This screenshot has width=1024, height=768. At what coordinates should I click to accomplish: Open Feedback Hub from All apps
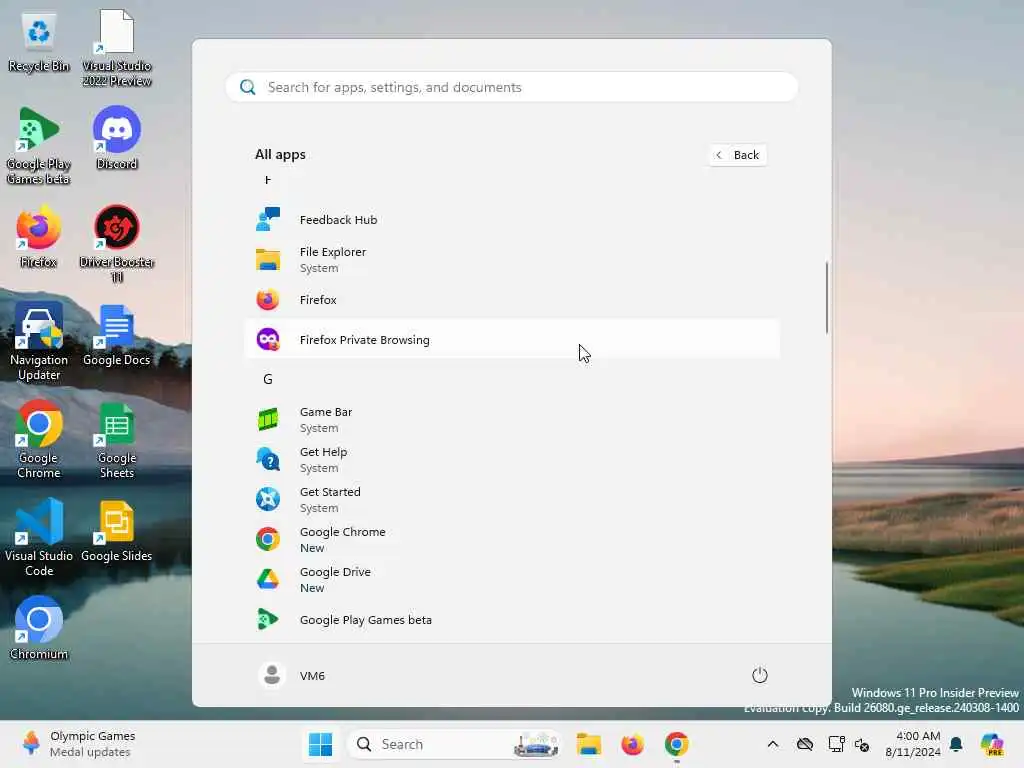512,220
